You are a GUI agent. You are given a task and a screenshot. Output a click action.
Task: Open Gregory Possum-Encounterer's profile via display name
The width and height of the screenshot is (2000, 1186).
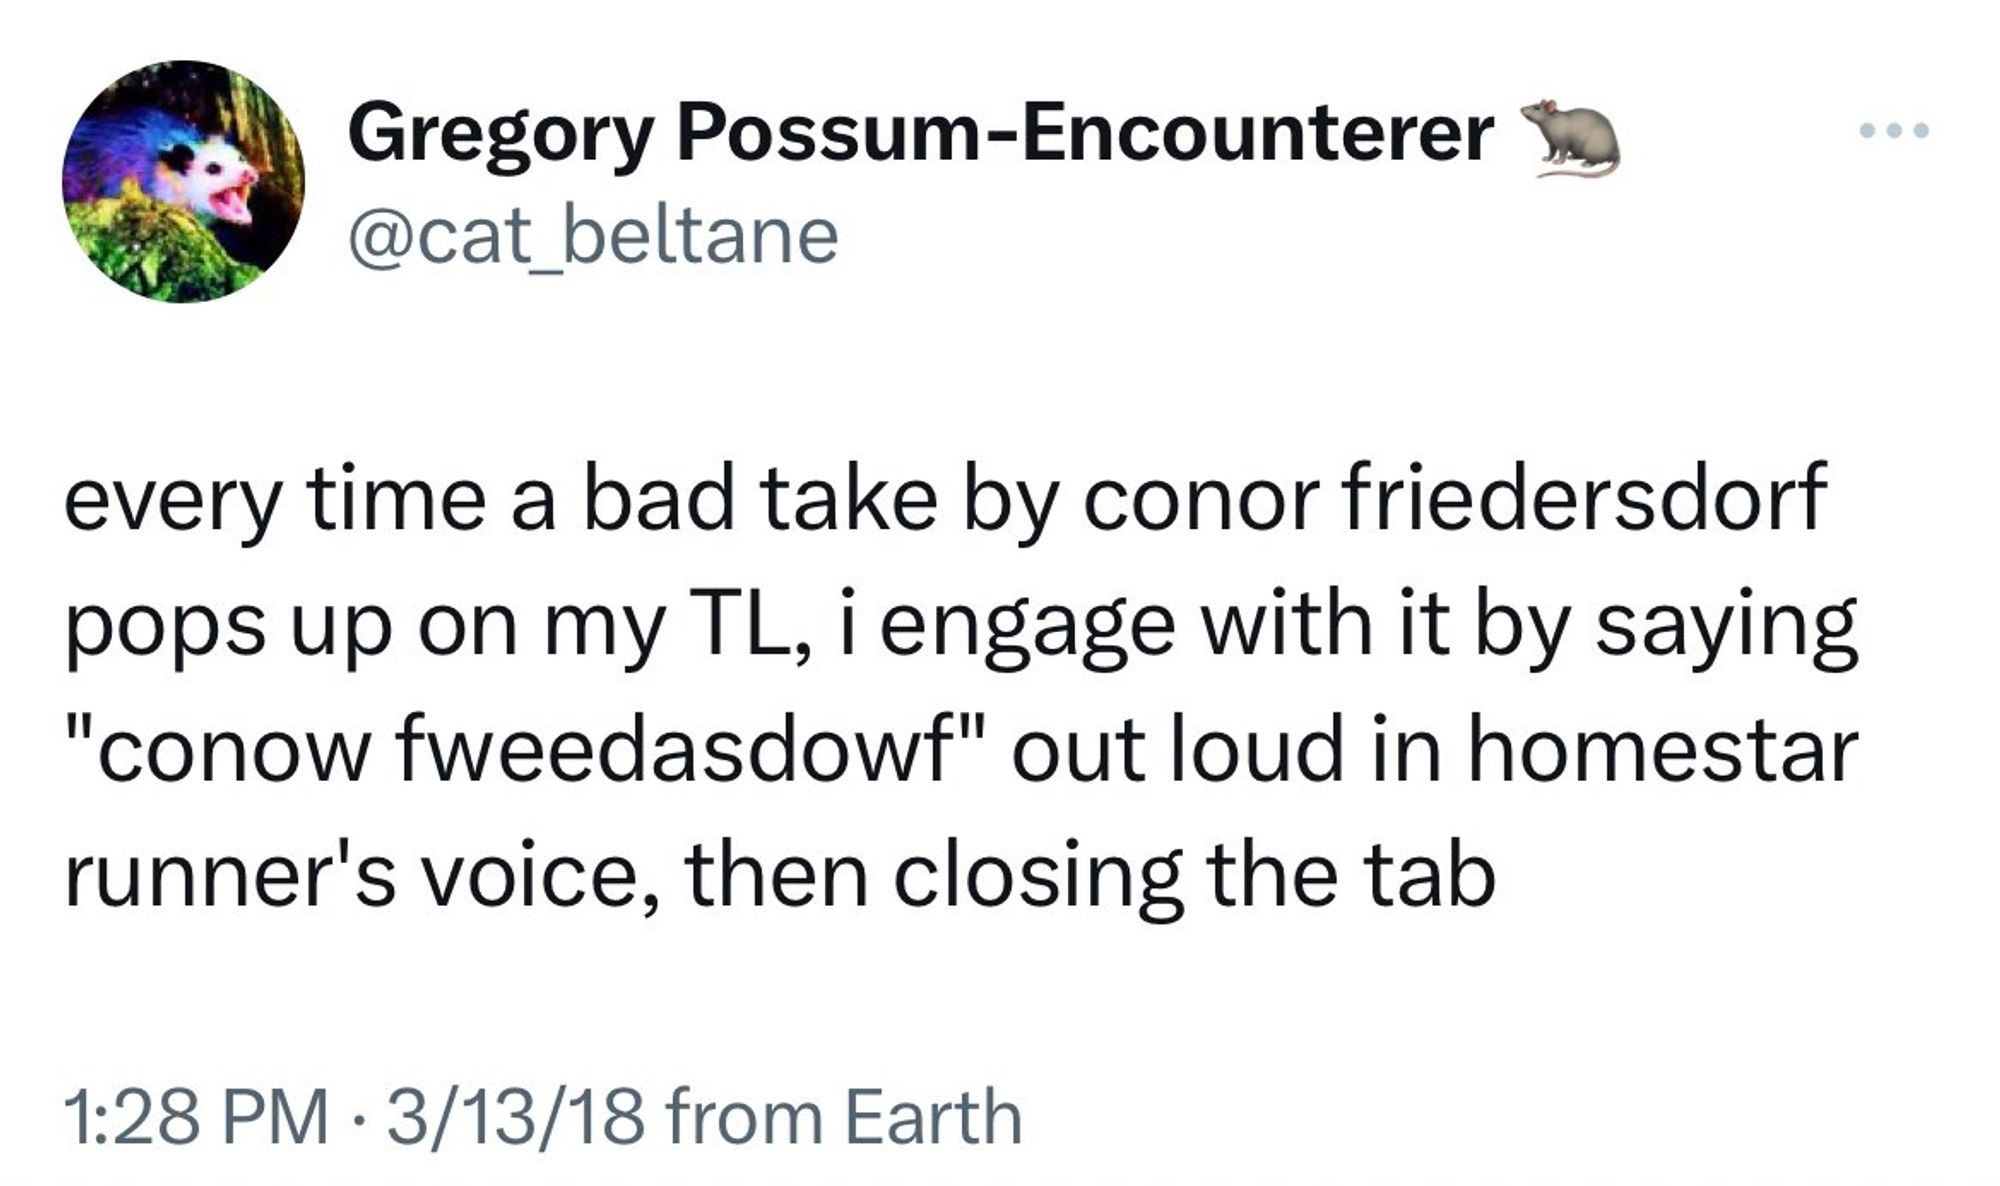coord(920,135)
